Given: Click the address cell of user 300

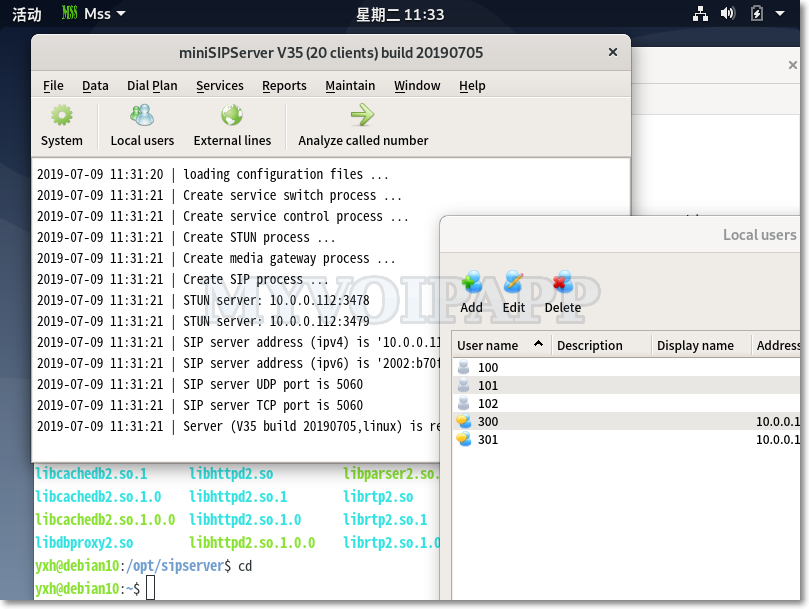Looking at the screenshot, I should 778,422.
